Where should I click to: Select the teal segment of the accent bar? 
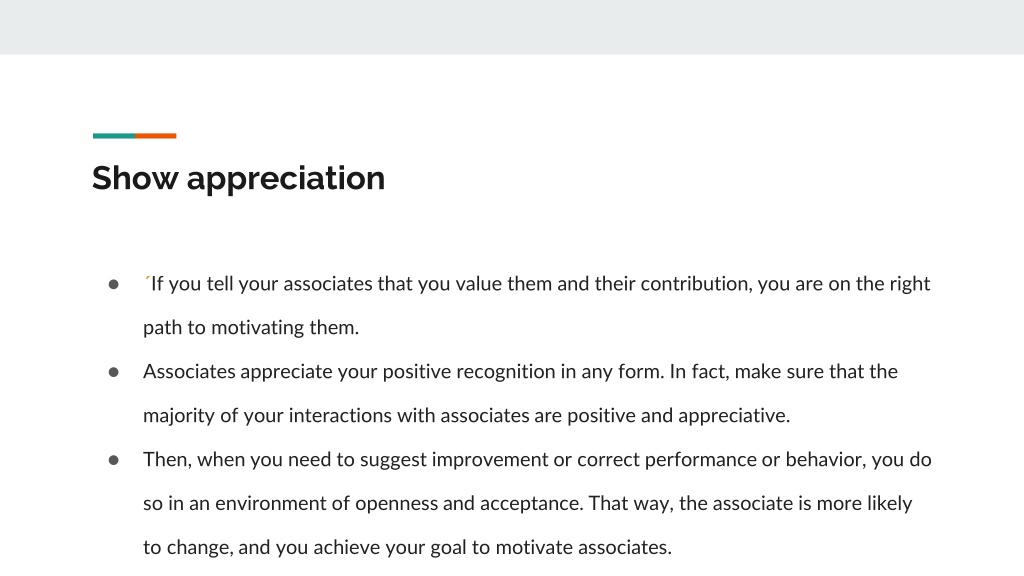[x=114, y=136]
